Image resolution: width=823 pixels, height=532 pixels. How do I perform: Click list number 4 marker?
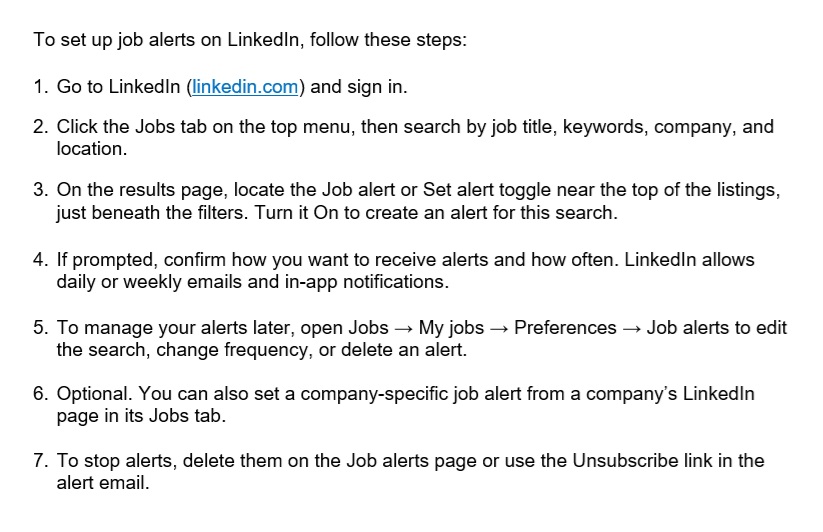(40, 260)
